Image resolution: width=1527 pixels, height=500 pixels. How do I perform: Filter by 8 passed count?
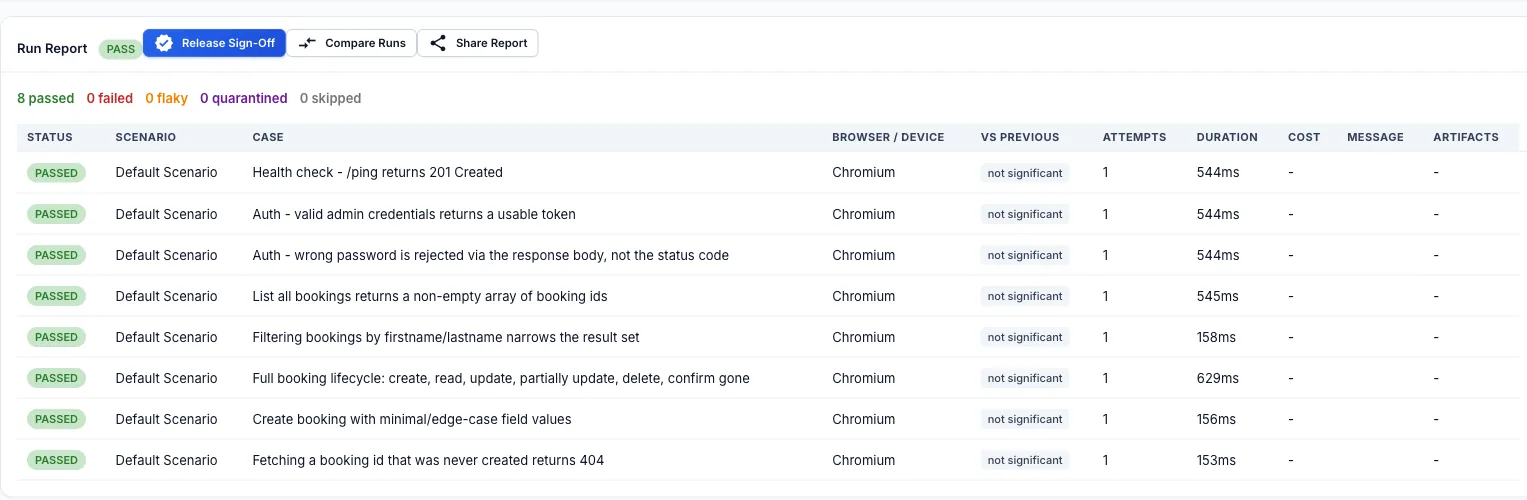(x=46, y=98)
